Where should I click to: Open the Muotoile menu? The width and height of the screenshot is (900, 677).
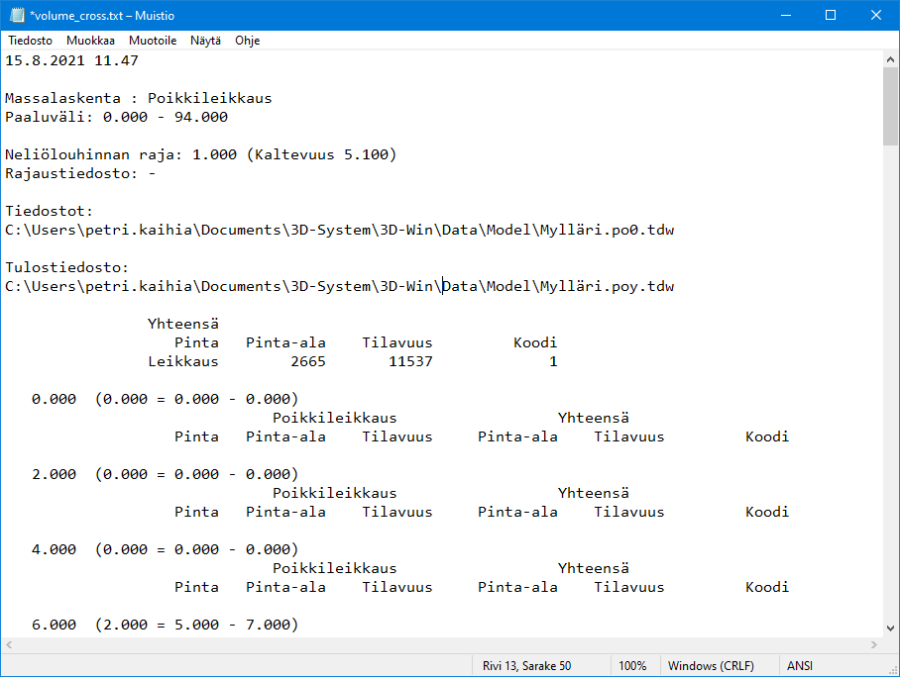click(x=152, y=41)
